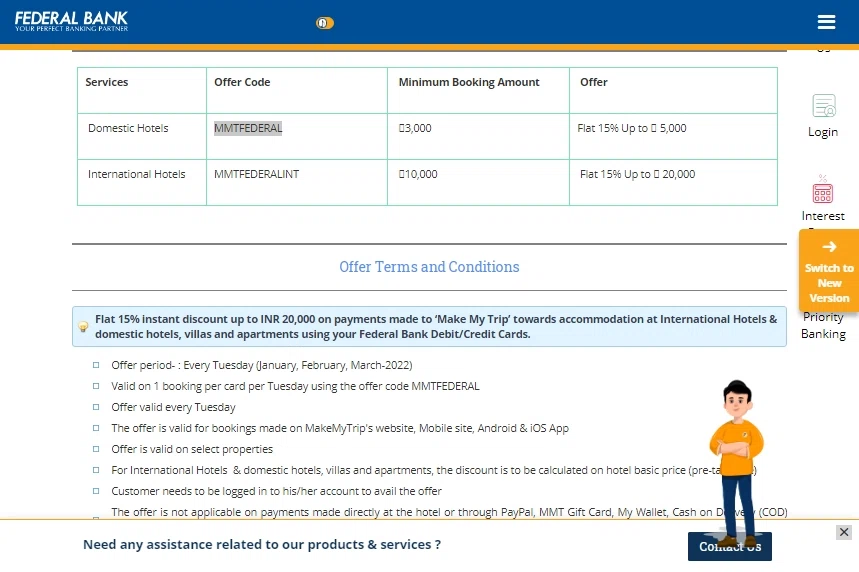Image resolution: width=859 pixels, height=572 pixels.
Task: Click 'Need any assistance' banner text
Action: [262, 545]
